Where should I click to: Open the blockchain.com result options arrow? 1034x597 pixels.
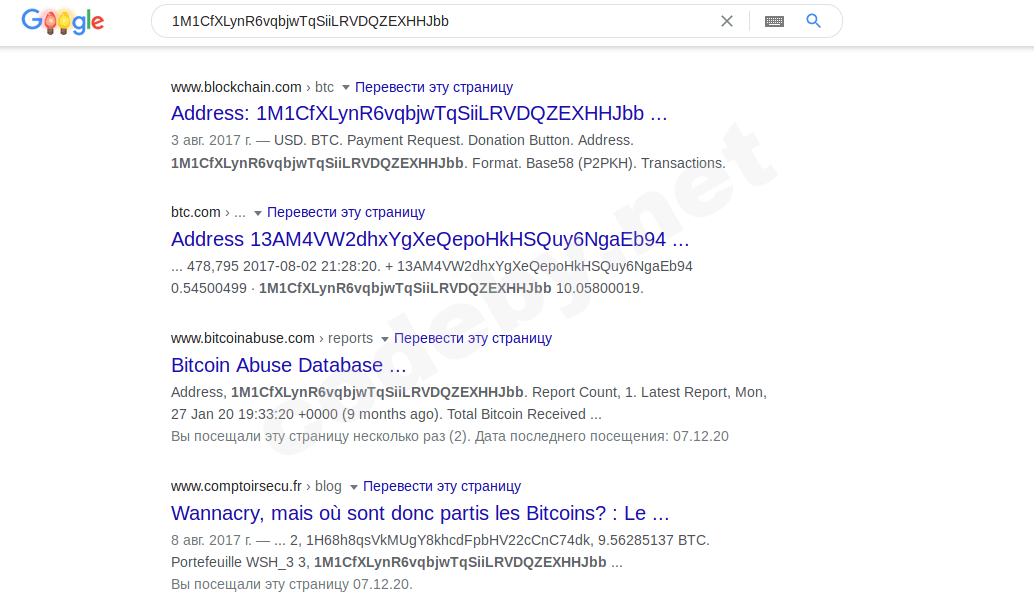point(345,88)
